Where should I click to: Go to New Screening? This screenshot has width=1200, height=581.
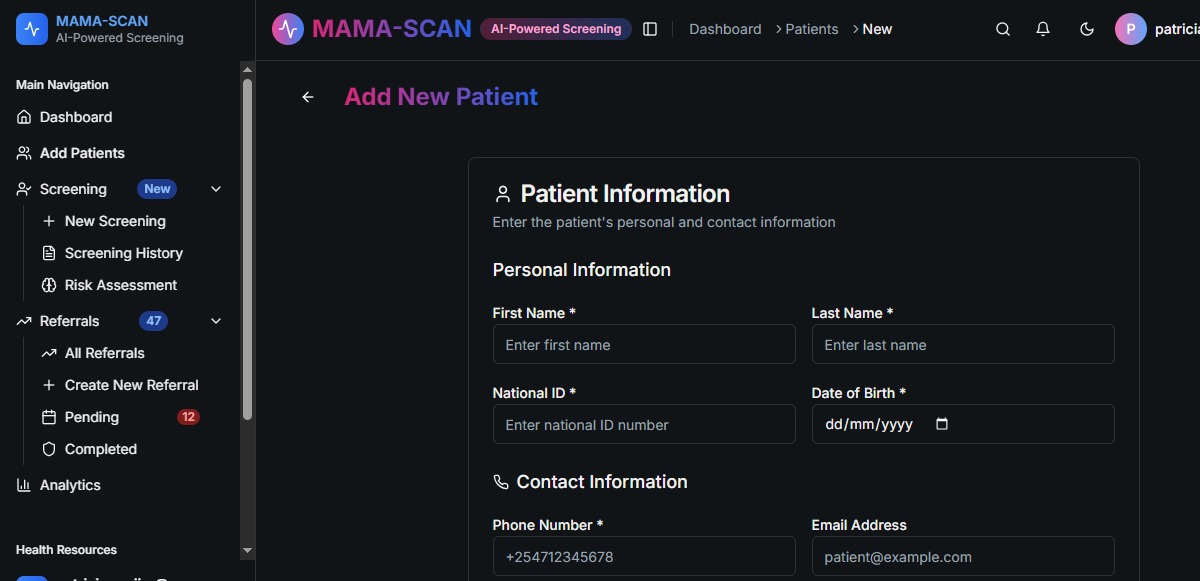tap(115, 221)
